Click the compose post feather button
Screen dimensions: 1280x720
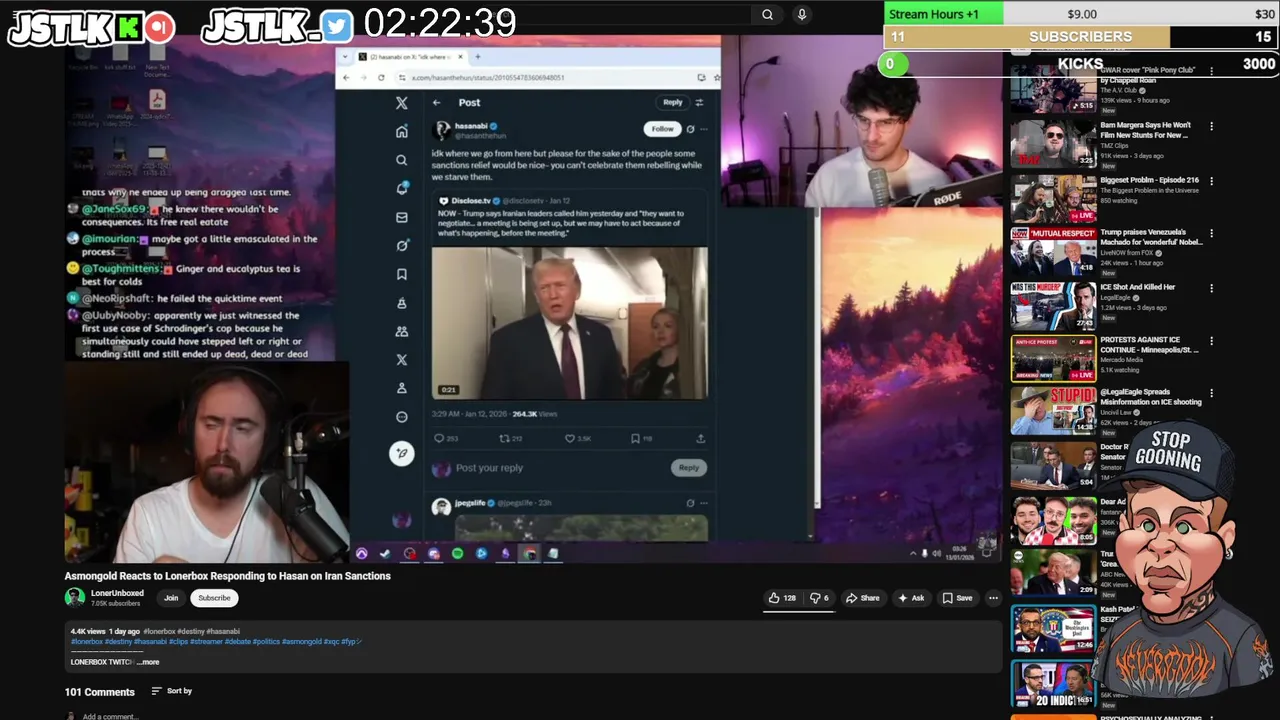click(x=401, y=453)
